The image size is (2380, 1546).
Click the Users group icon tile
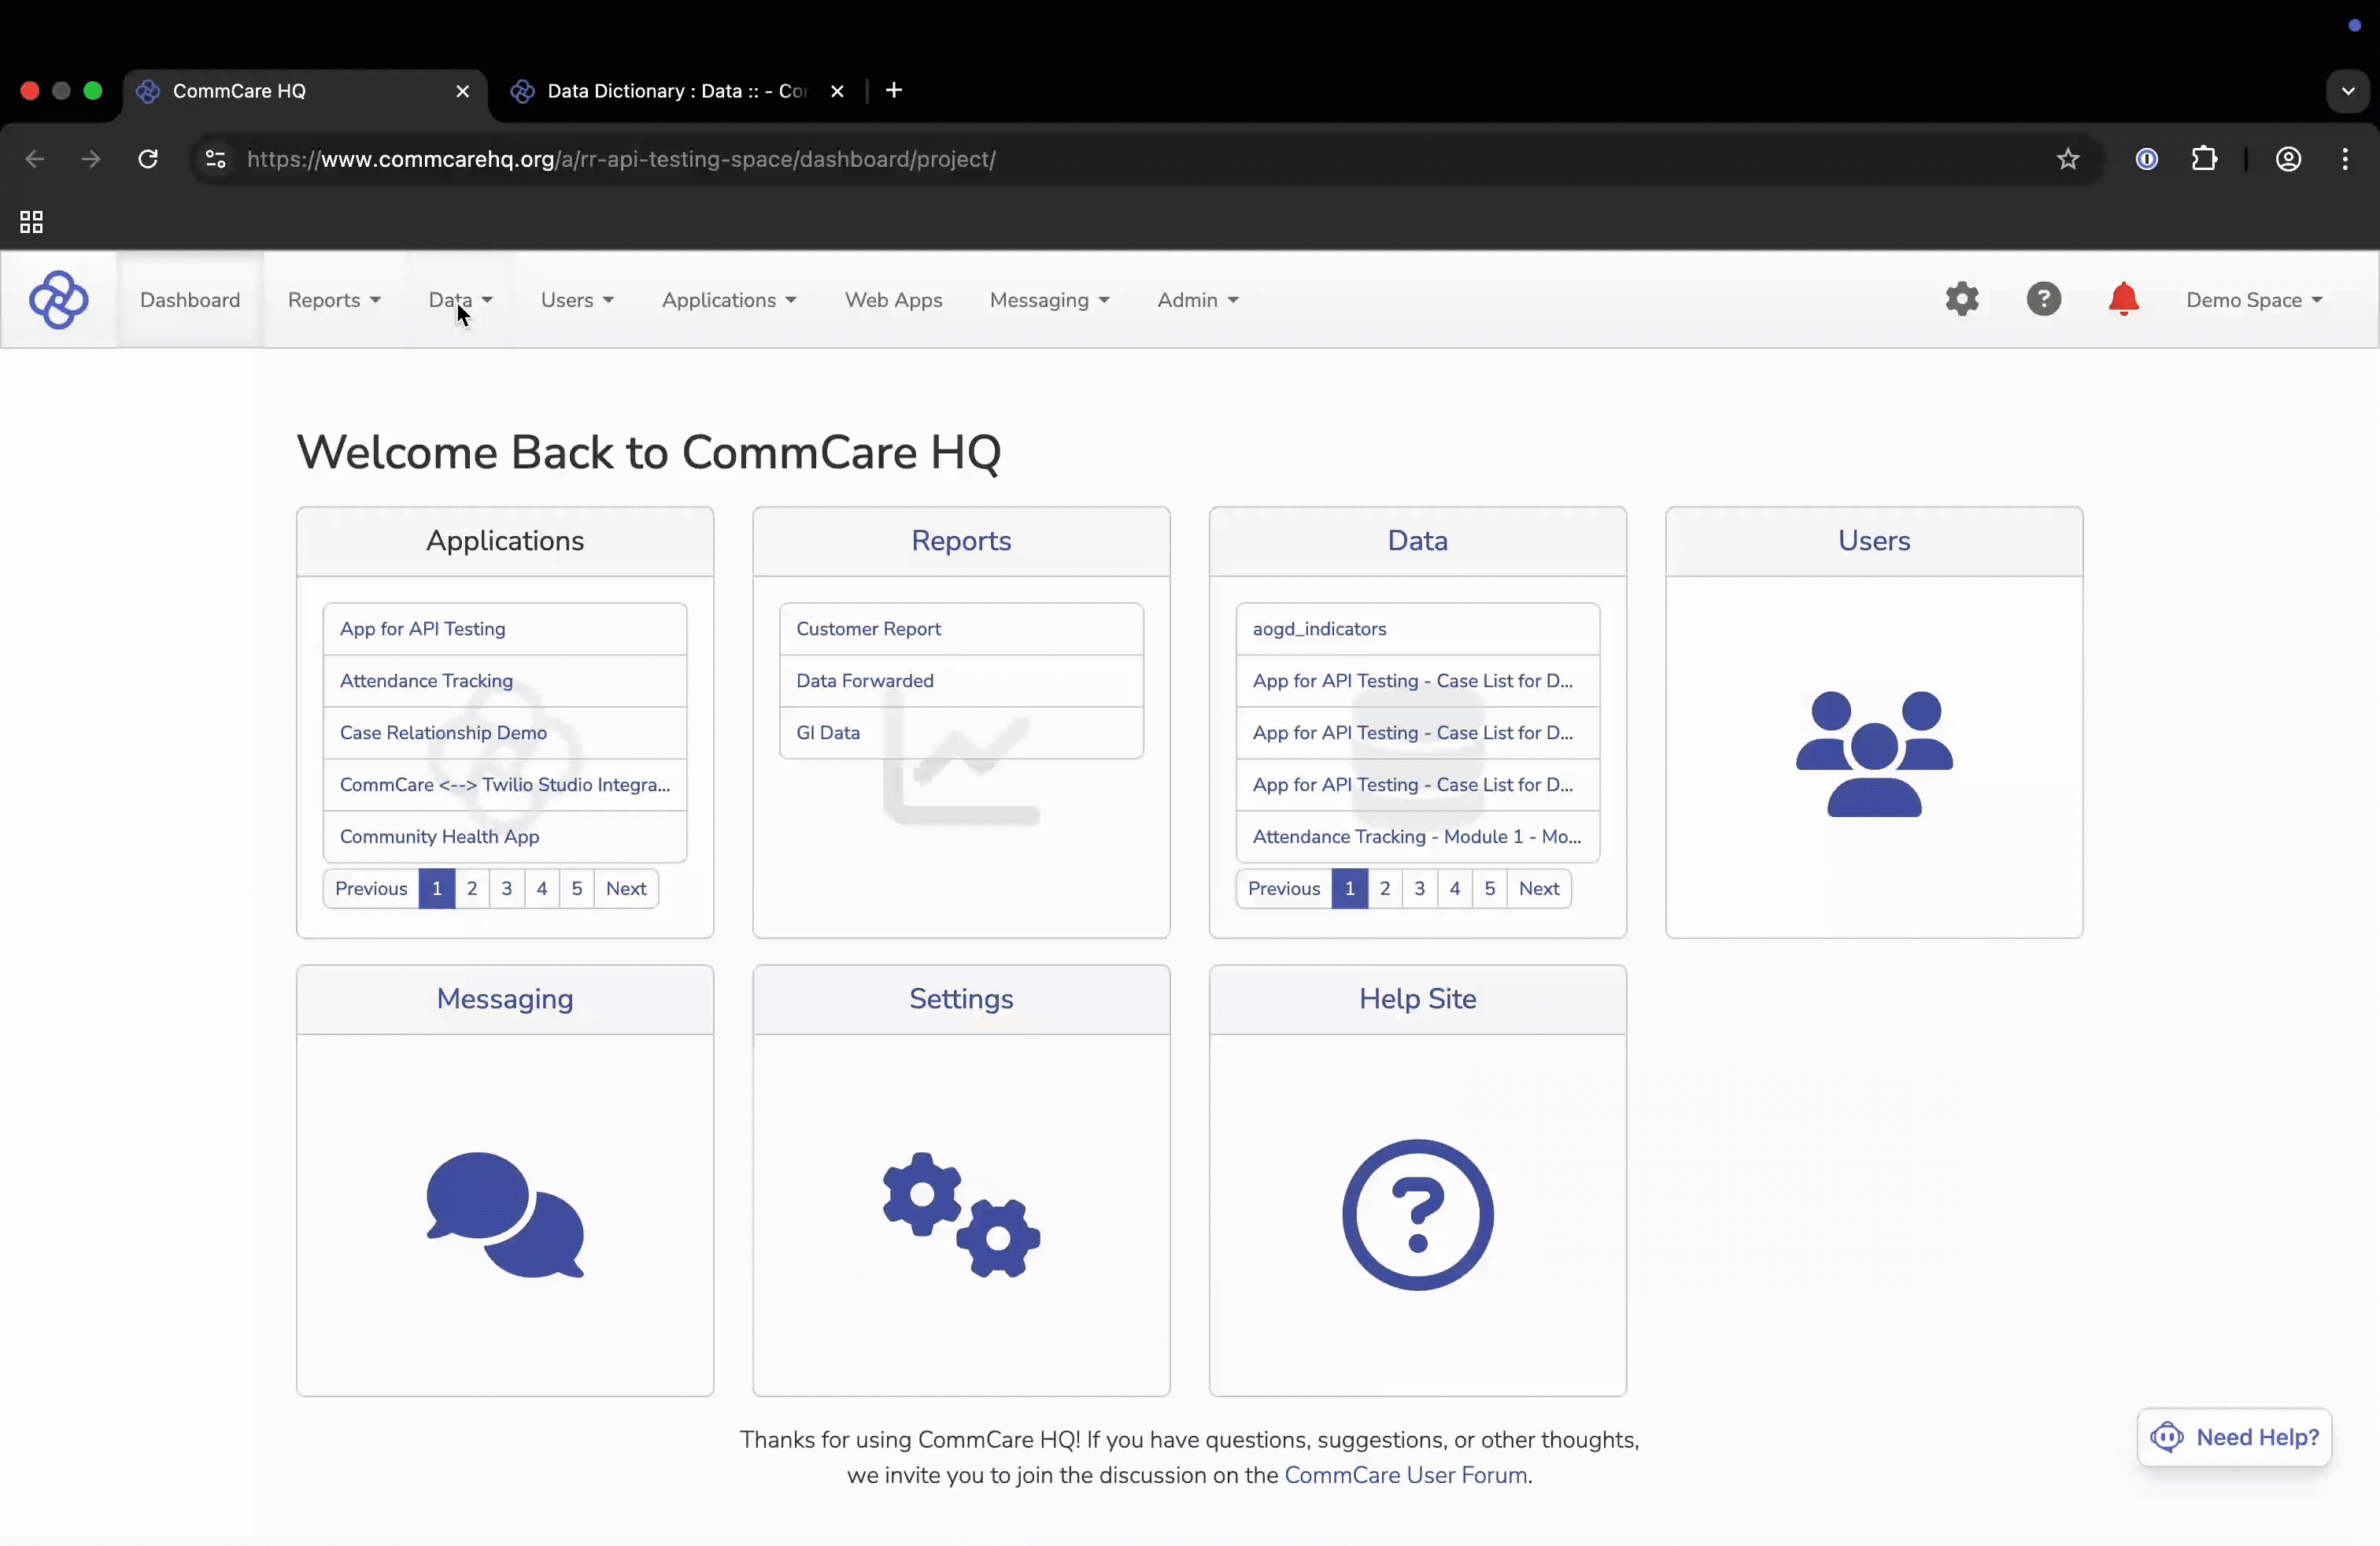pyautogui.click(x=1873, y=754)
